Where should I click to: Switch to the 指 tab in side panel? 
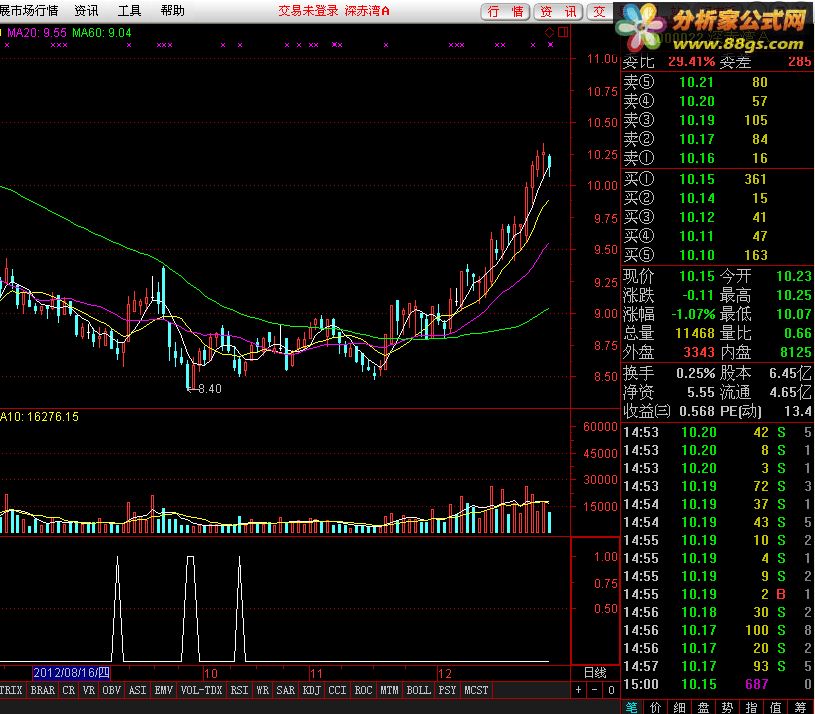coord(752,707)
